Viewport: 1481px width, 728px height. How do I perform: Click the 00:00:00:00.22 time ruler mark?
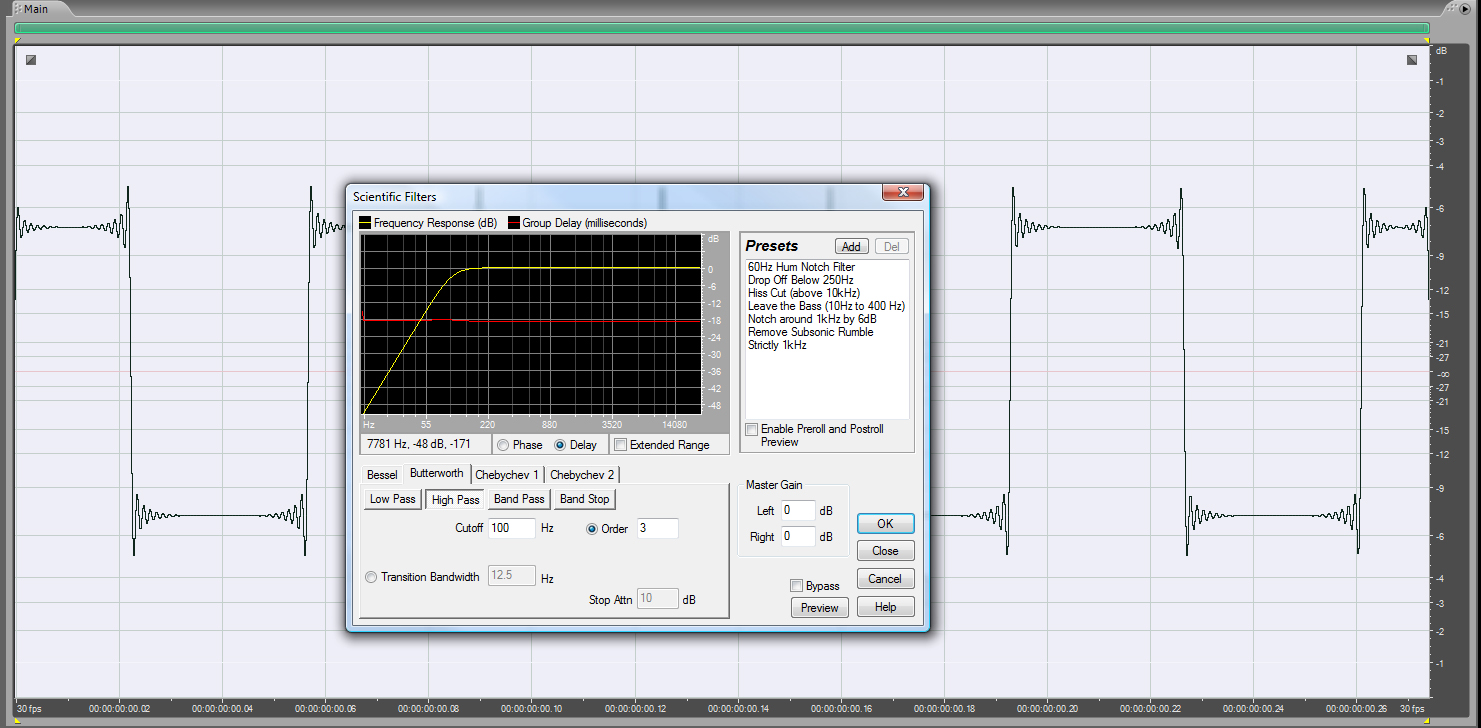pyautogui.click(x=1151, y=709)
